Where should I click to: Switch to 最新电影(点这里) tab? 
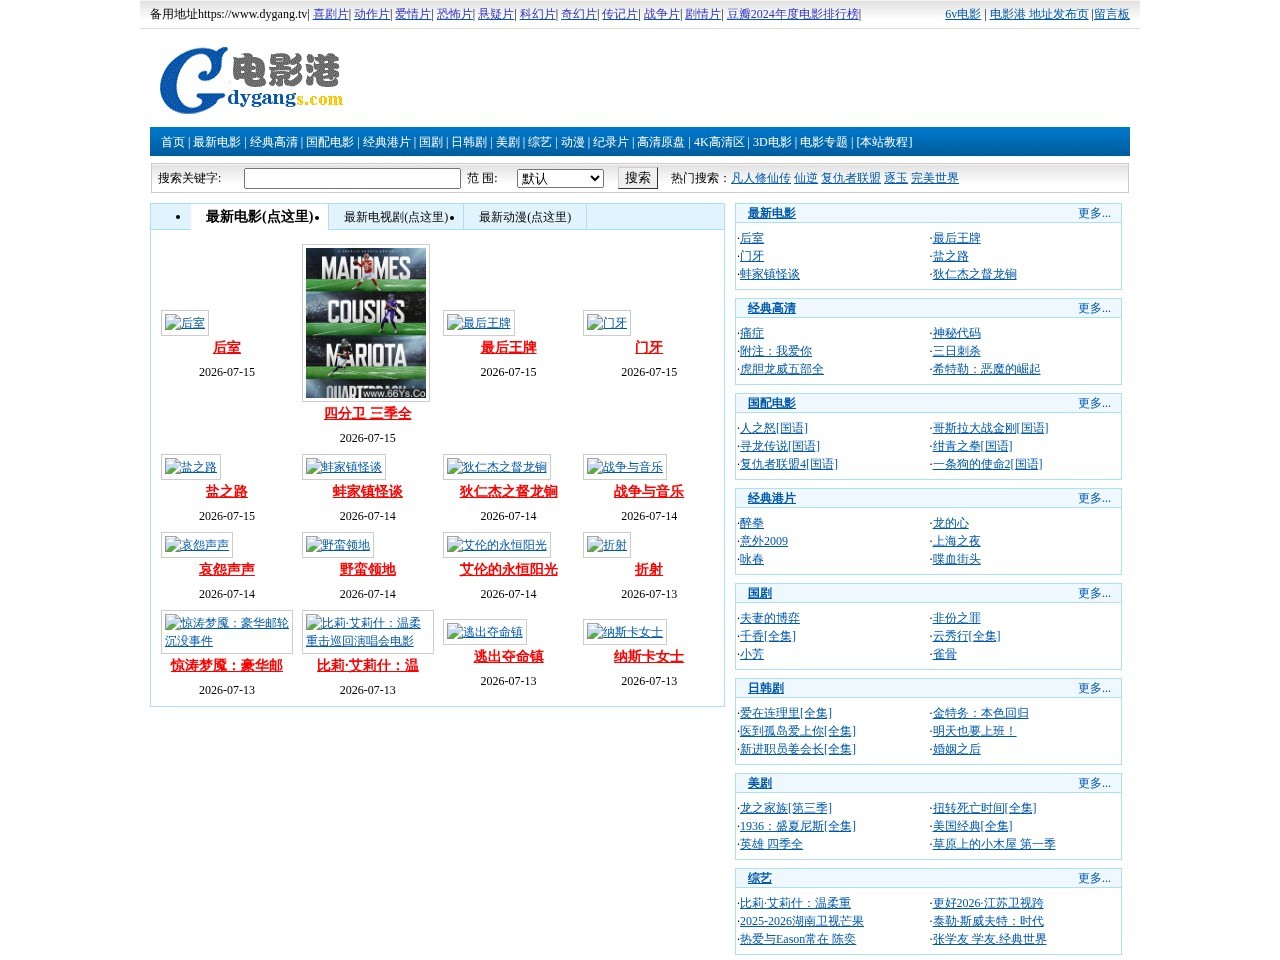(x=259, y=217)
